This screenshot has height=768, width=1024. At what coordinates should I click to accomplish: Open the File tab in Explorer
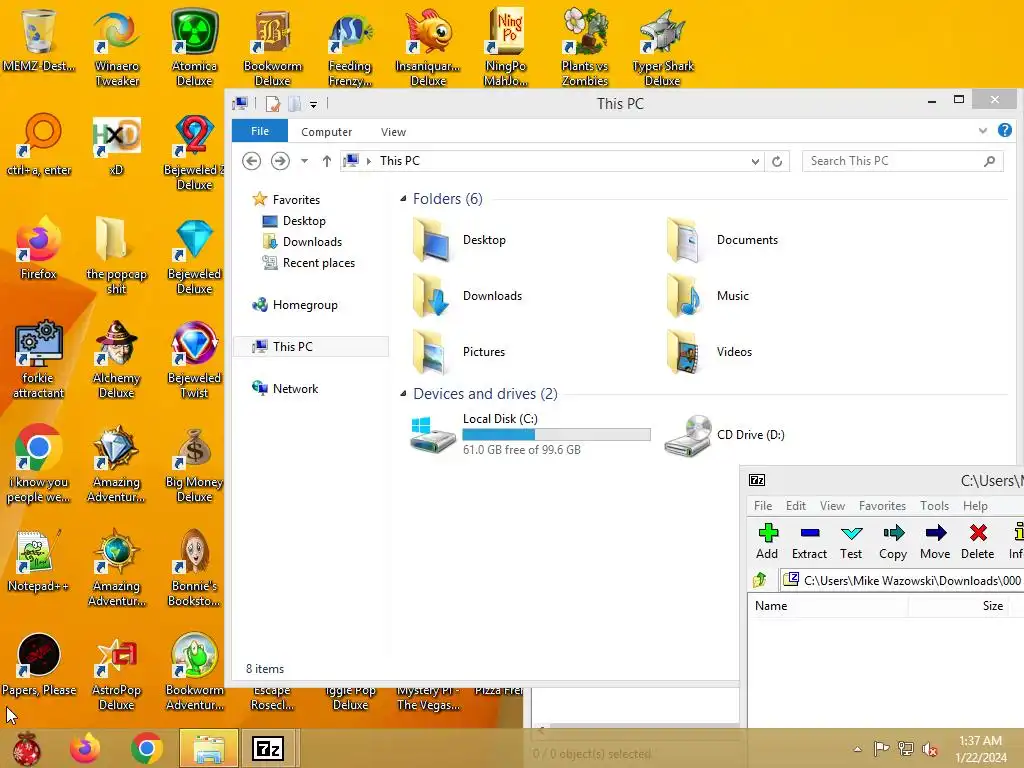[260, 131]
